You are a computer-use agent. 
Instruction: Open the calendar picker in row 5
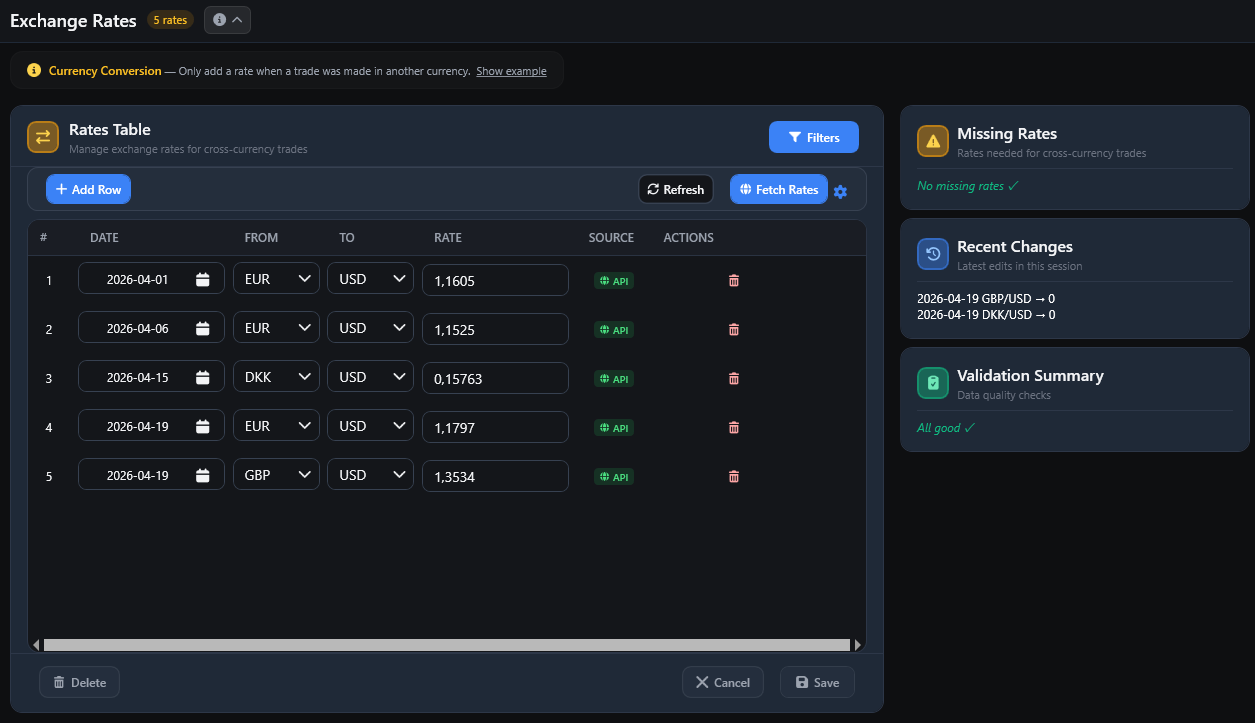[x=203, y=475]
